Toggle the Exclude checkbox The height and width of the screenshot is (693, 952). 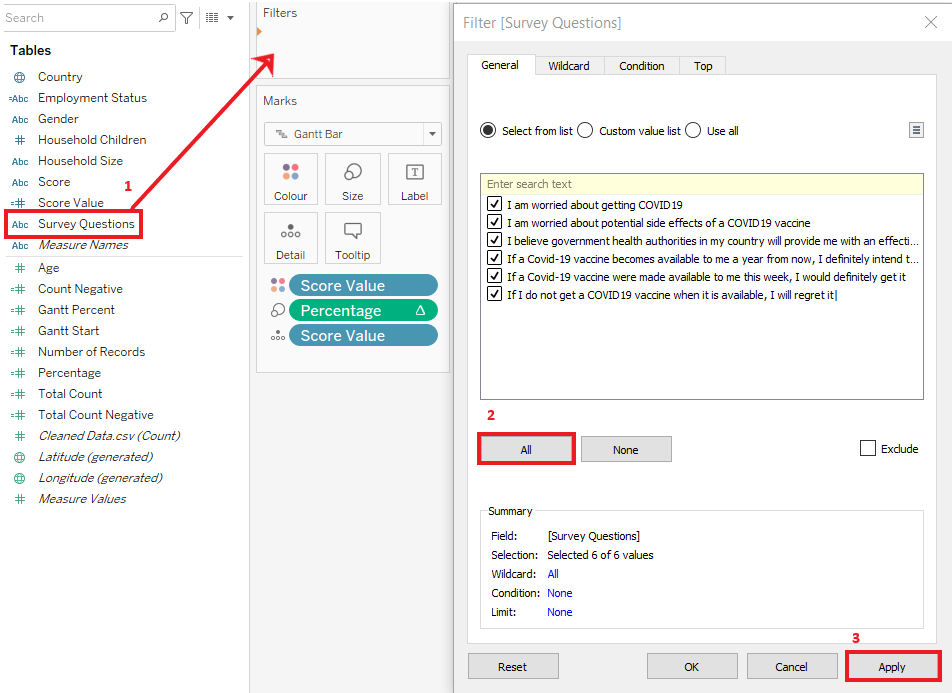(868, 449)
